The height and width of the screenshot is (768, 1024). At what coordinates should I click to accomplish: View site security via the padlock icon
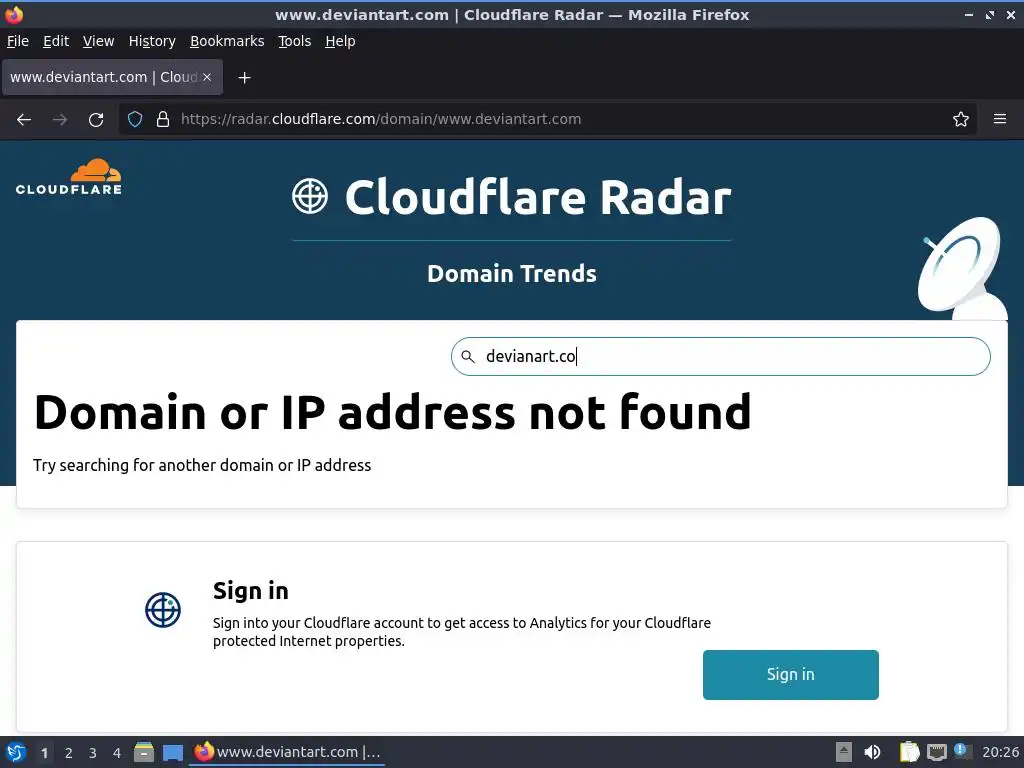click(x=163, y=120)
